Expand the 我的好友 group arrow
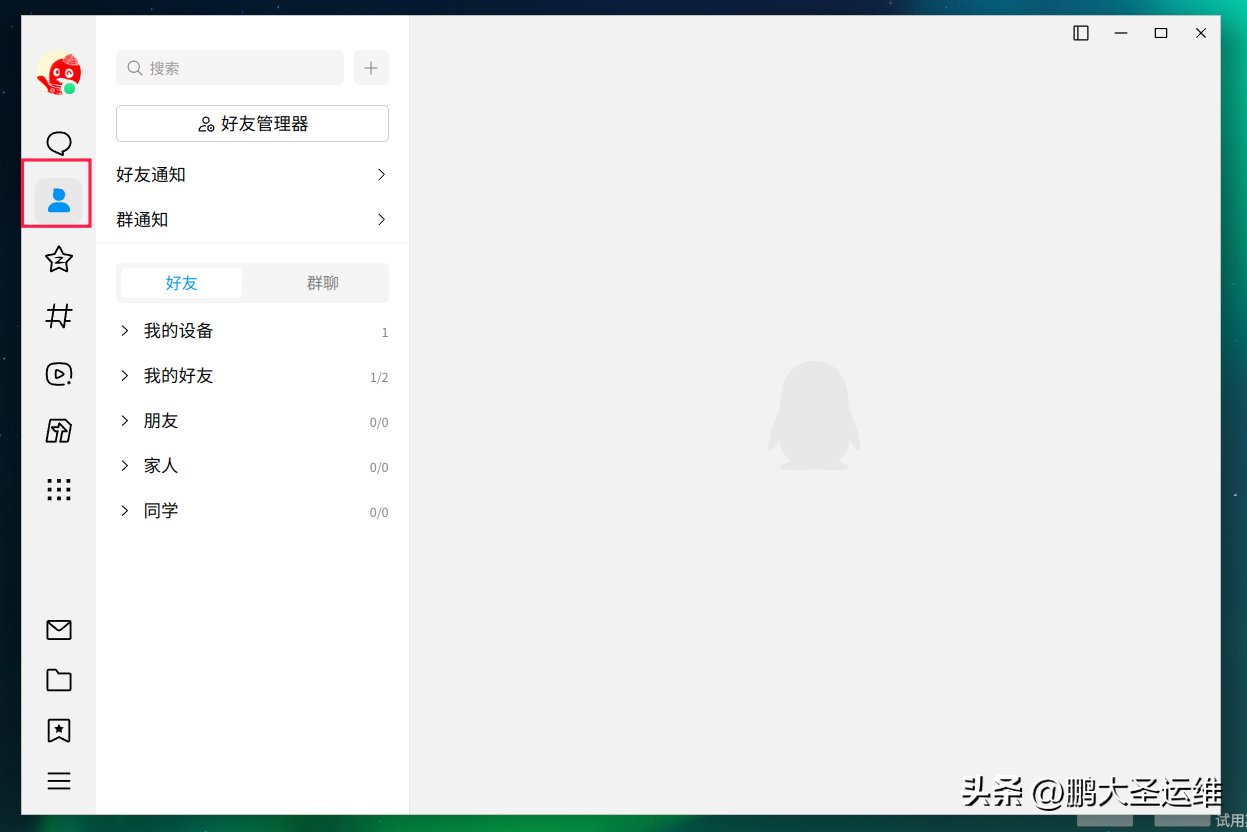Screen dimensions: 1247x832 coord(125,376)
